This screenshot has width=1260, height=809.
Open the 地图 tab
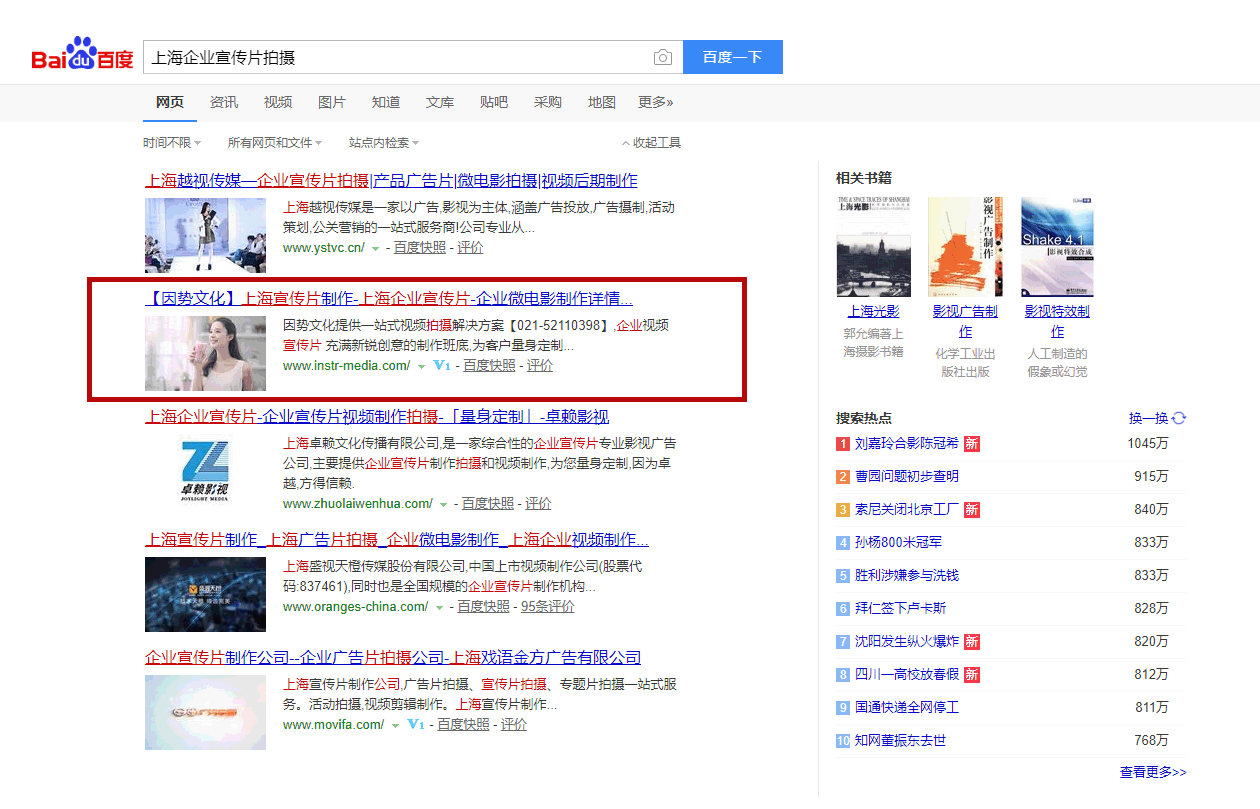[602, 102]
